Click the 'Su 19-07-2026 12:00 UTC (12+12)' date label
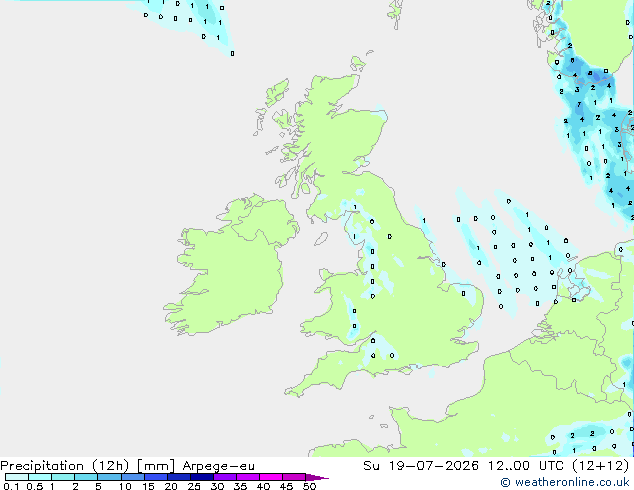634x490 pixels. point(496,466)
